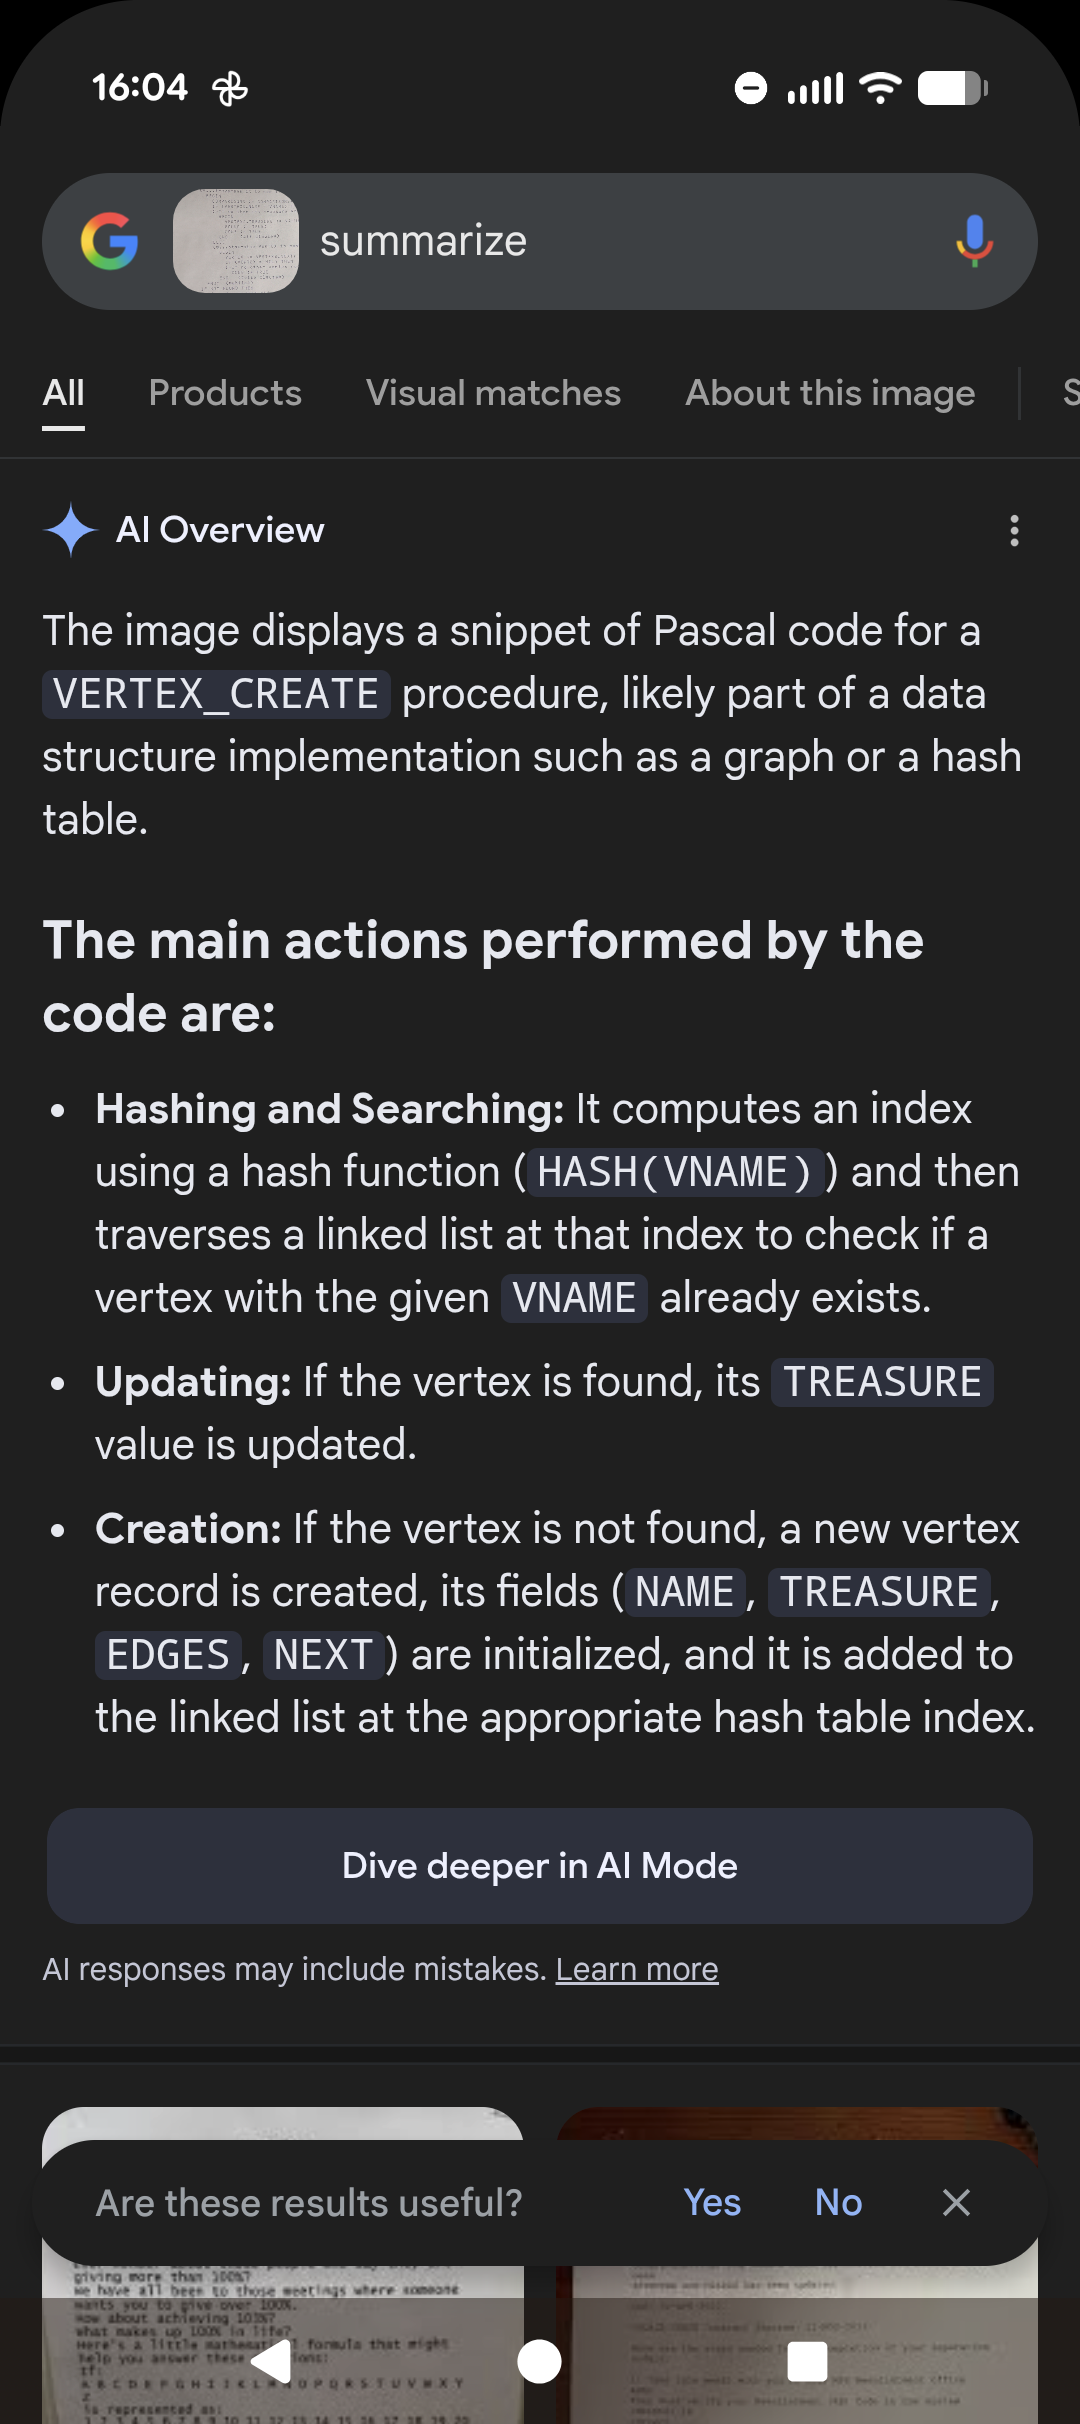The image size is (1080, 2424).
Task: Tap the home navigation circle
Action: click(539, 2362)
